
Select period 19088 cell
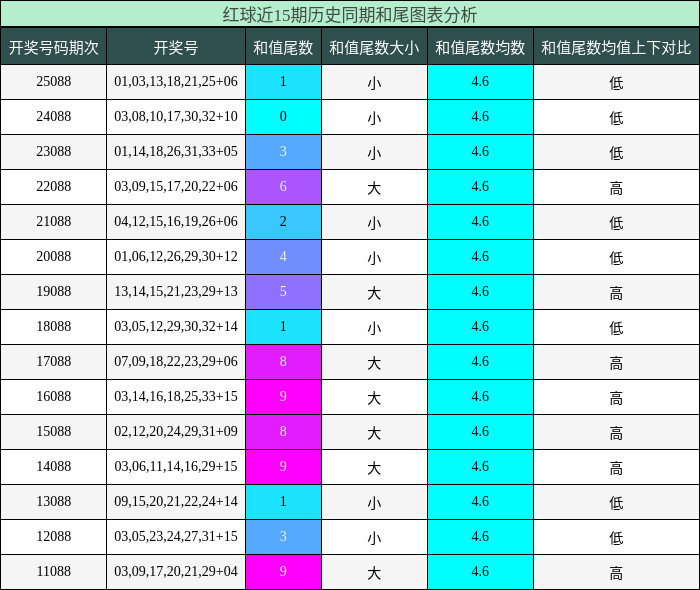(x=54, y=292)
